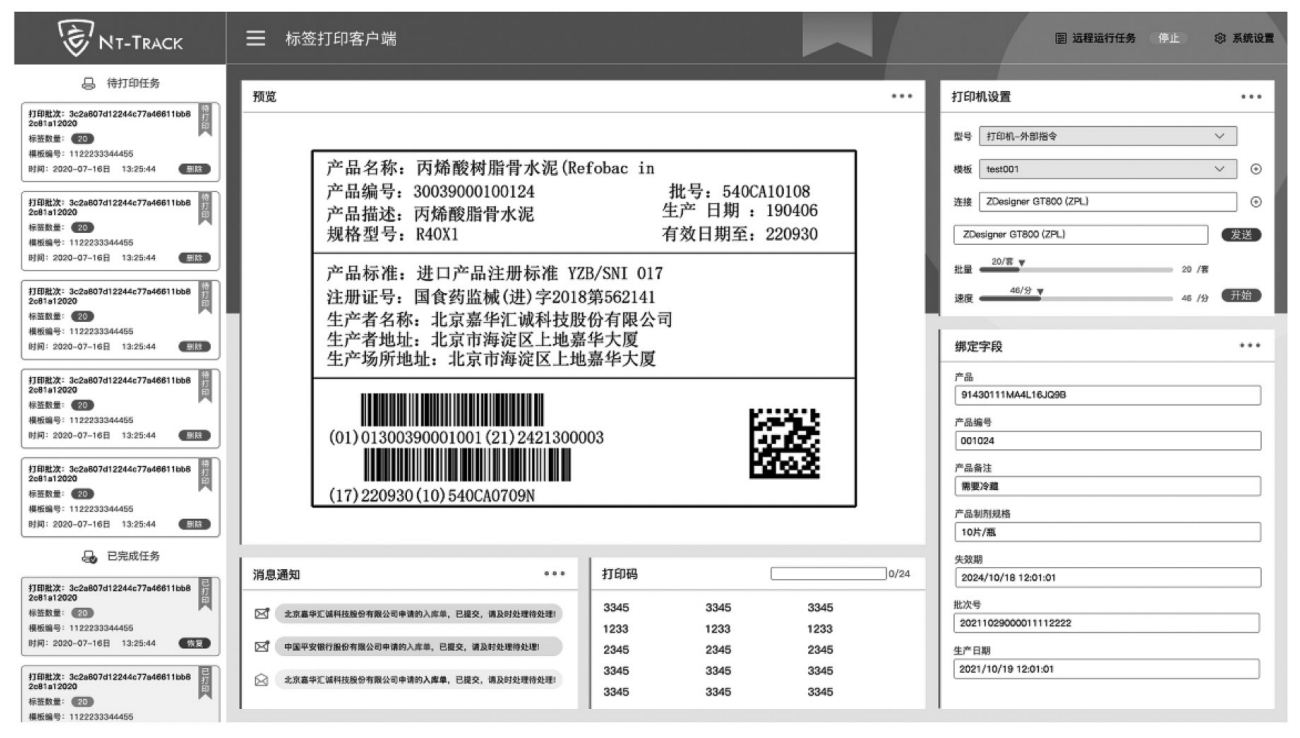
Task: Click the add icon beside 模板 dropdown
Action: [x=1256, y=169]
